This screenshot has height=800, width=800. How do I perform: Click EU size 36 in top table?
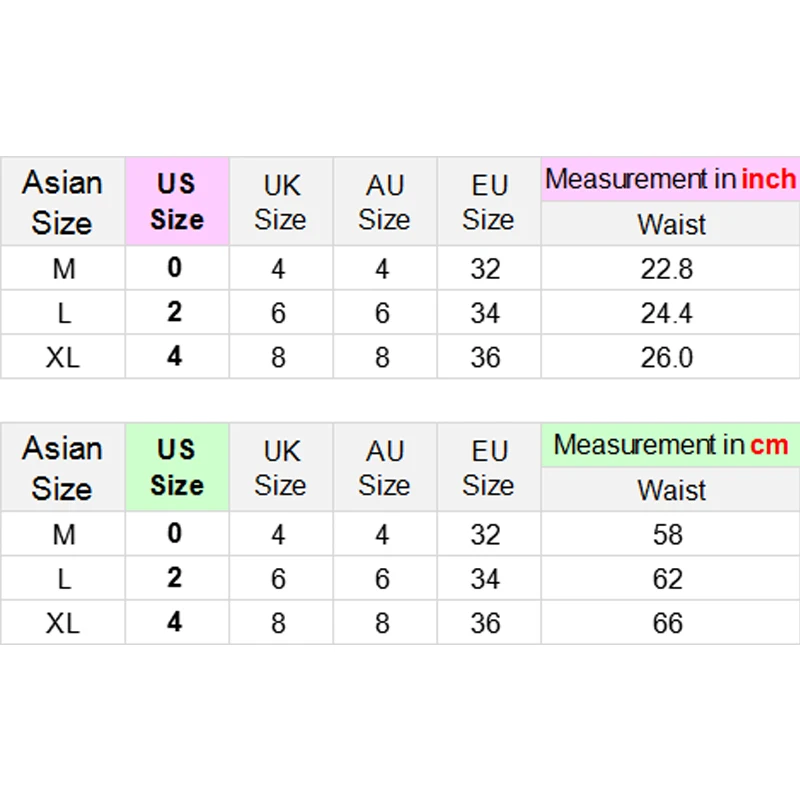[x=486, y=357]
